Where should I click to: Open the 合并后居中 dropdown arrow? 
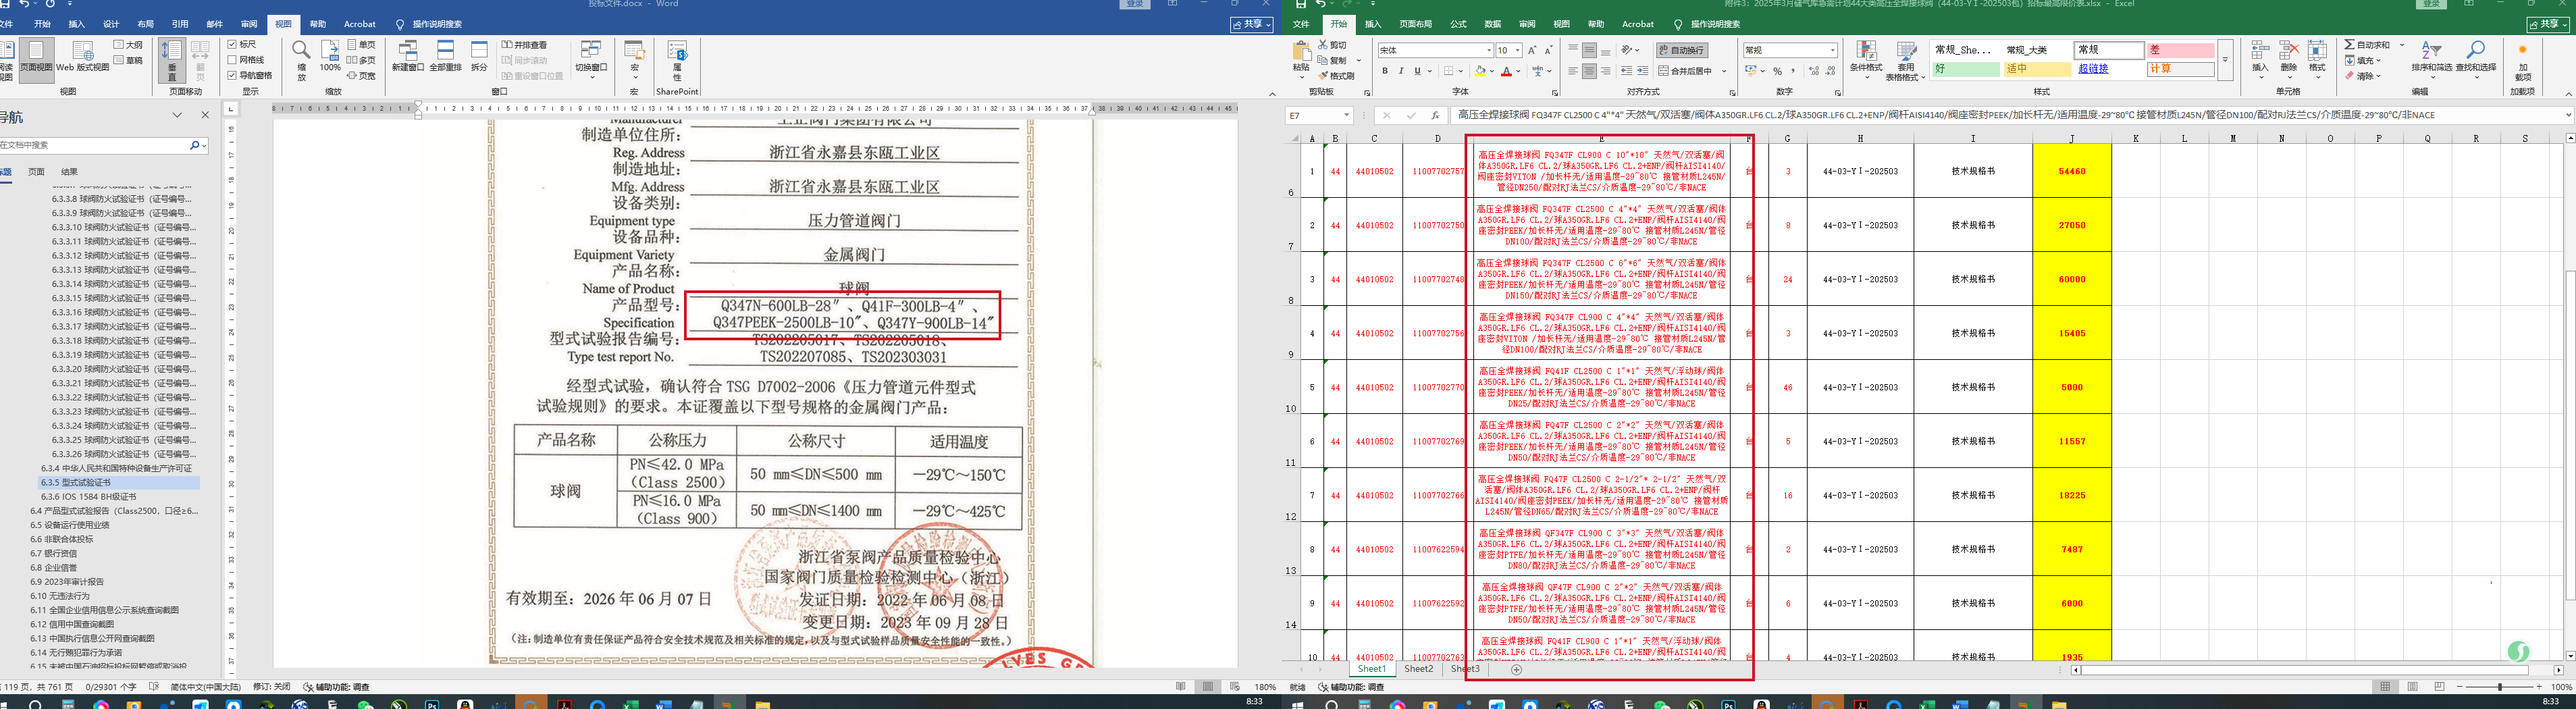(x=1724, y=71)
